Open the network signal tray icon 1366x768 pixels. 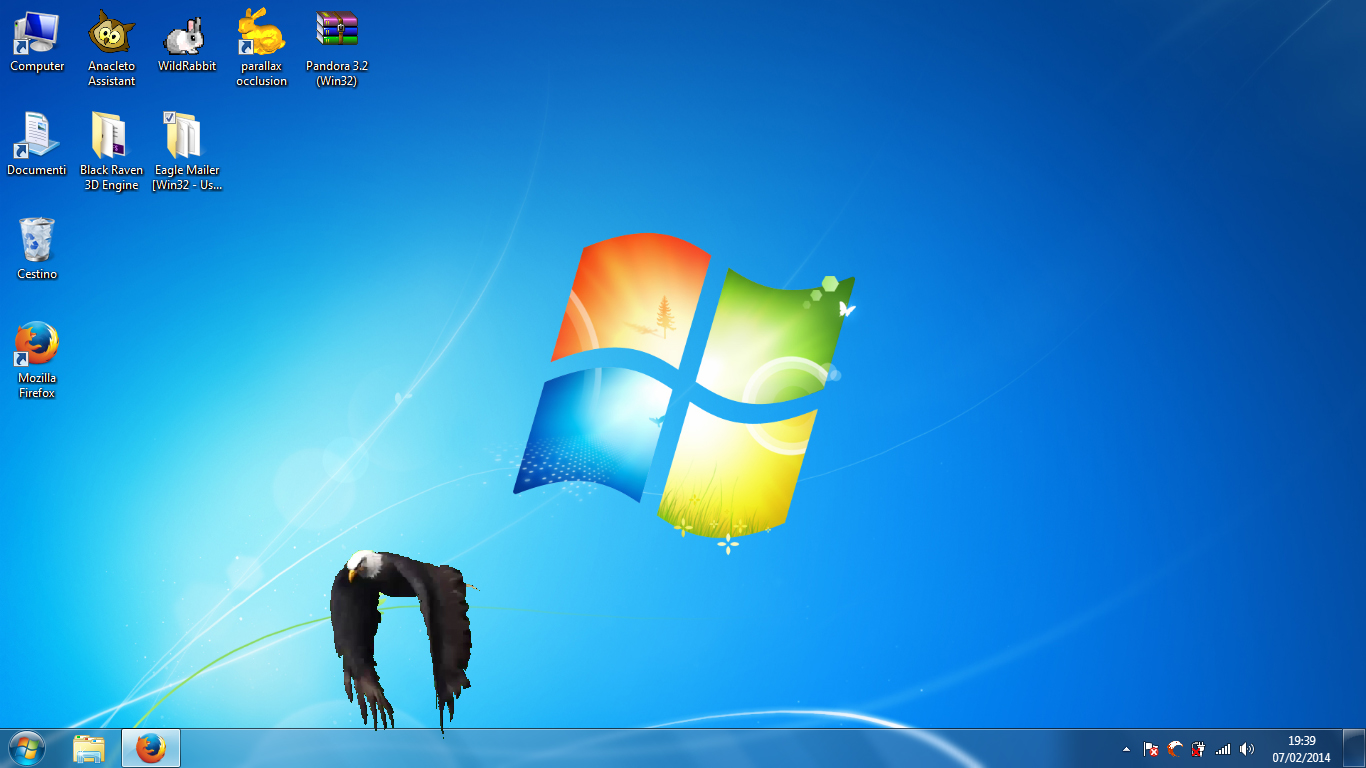tap(1222, 749)
